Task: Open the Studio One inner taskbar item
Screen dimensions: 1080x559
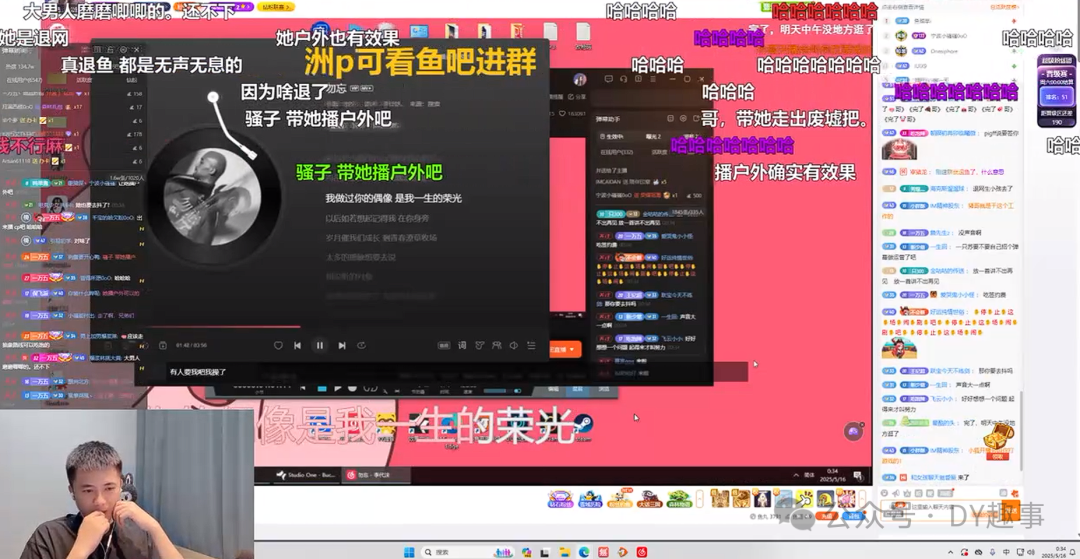Action: [307, 475]
